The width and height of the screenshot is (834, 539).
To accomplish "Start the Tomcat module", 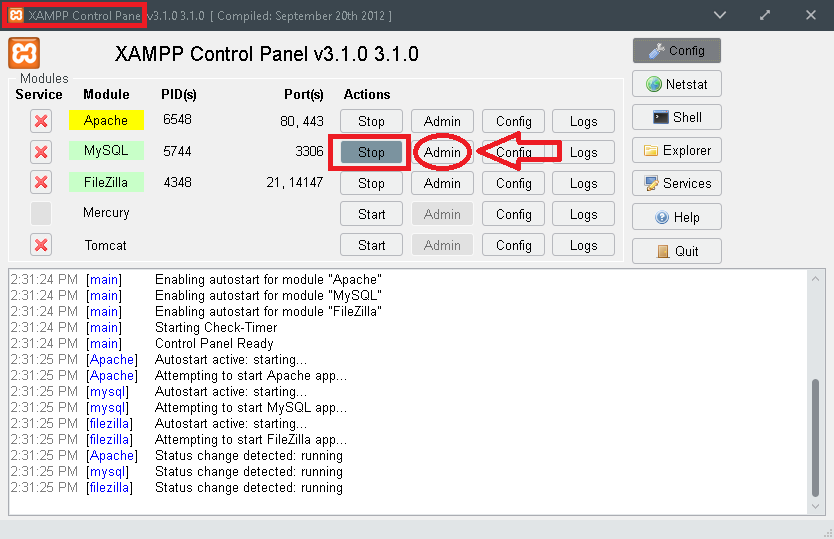I will (x=371, y=245).
